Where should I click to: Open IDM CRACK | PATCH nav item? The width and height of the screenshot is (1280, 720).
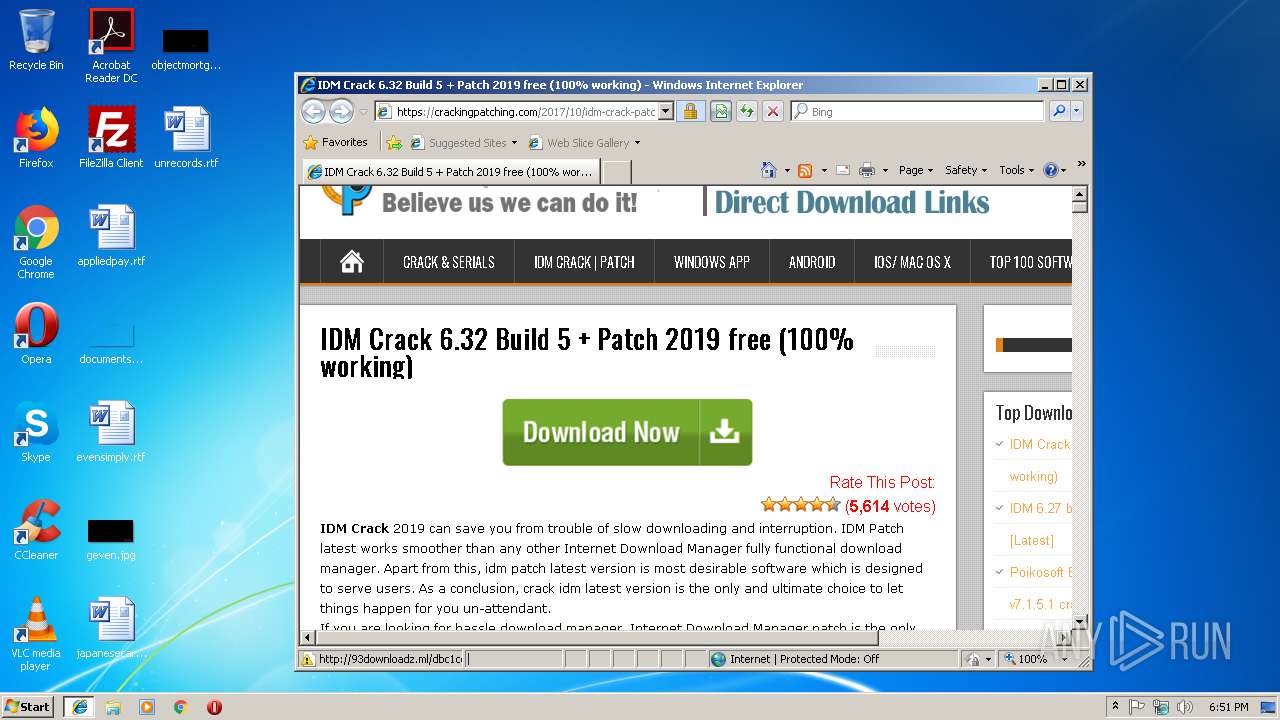(x=584, y=262)
